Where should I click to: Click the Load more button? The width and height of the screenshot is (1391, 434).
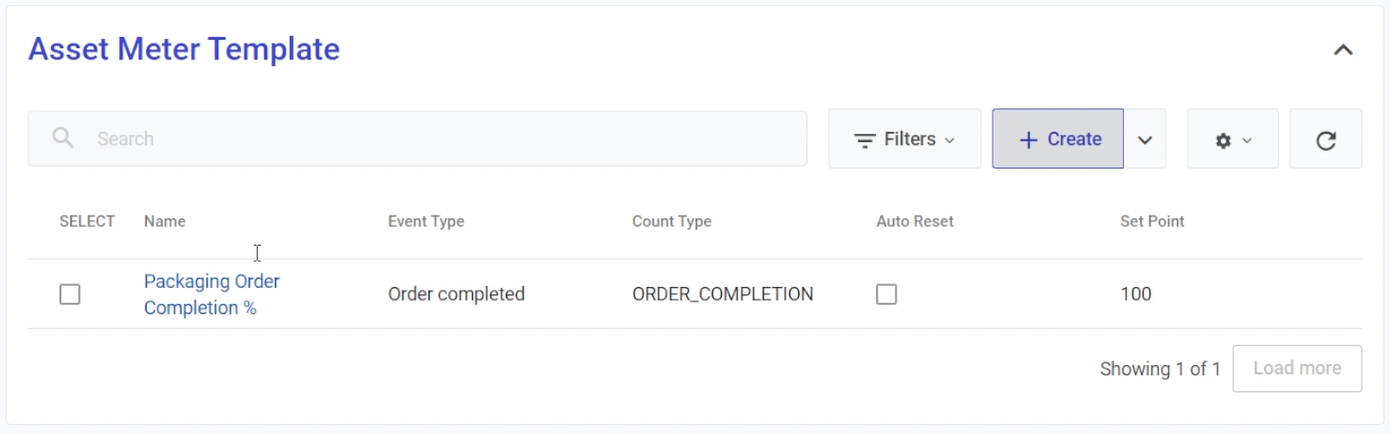click(x=1296, y=368)
